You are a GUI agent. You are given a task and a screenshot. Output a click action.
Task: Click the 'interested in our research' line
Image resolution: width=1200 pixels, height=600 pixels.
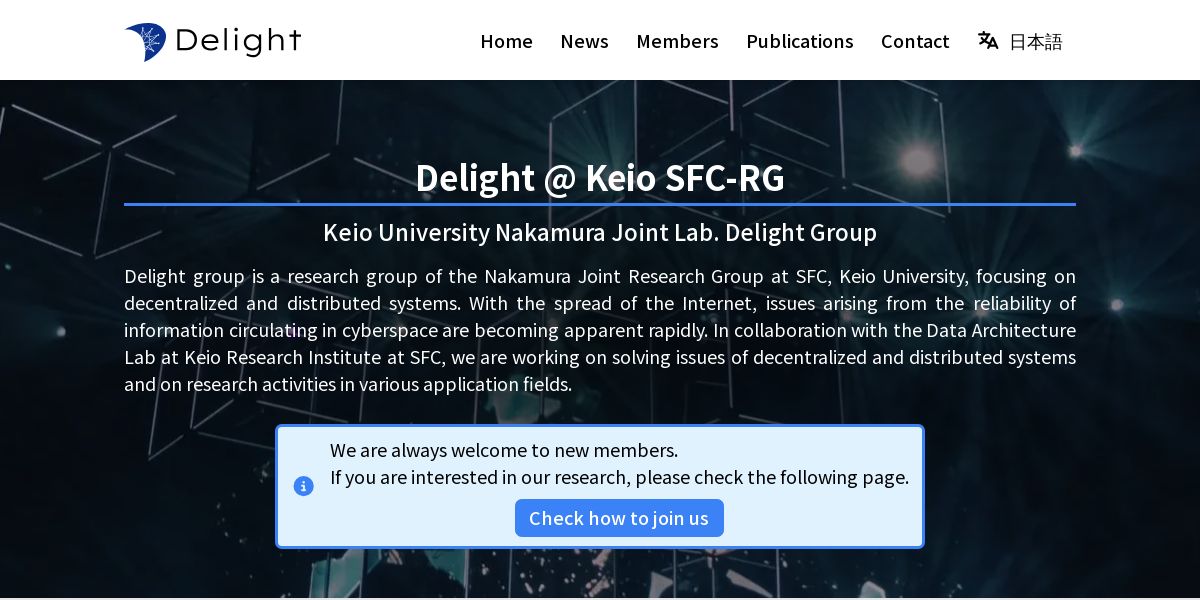(x=619, y=477)
